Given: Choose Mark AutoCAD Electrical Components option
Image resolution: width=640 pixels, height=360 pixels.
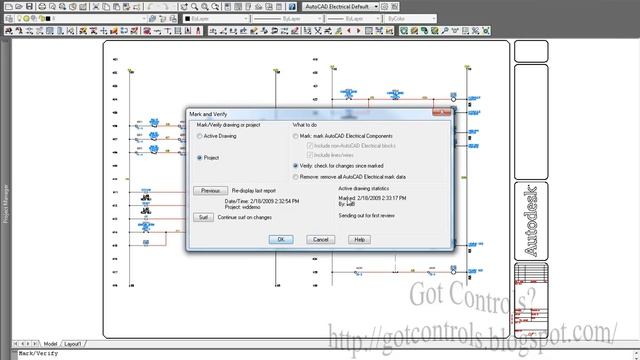Looking at the screenshot, I should [x=295, y=136].
